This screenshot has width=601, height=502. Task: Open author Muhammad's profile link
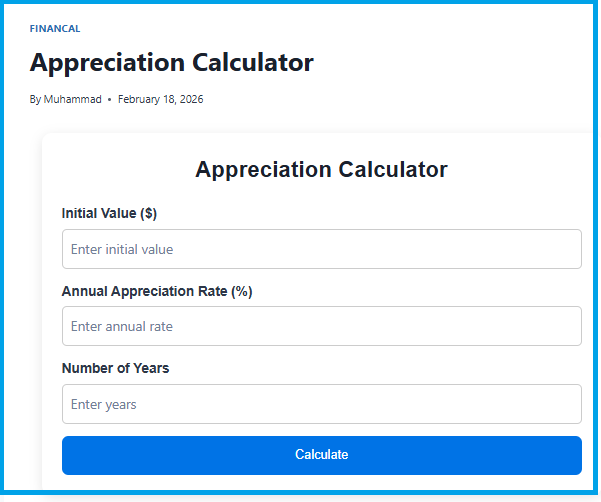click(72, 99)
